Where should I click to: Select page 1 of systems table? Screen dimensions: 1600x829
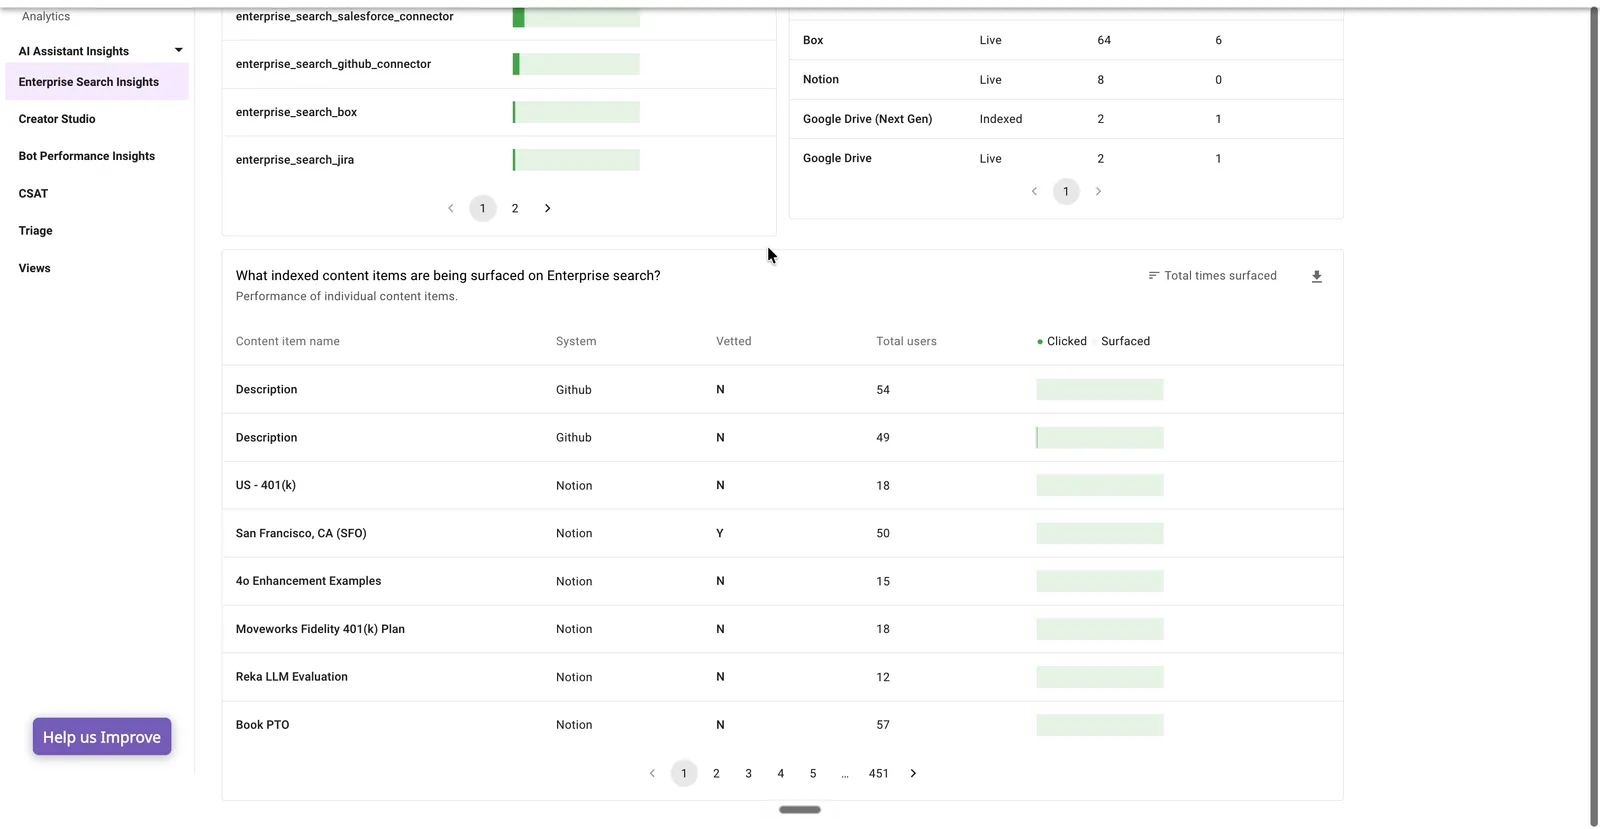point(1066,191)
